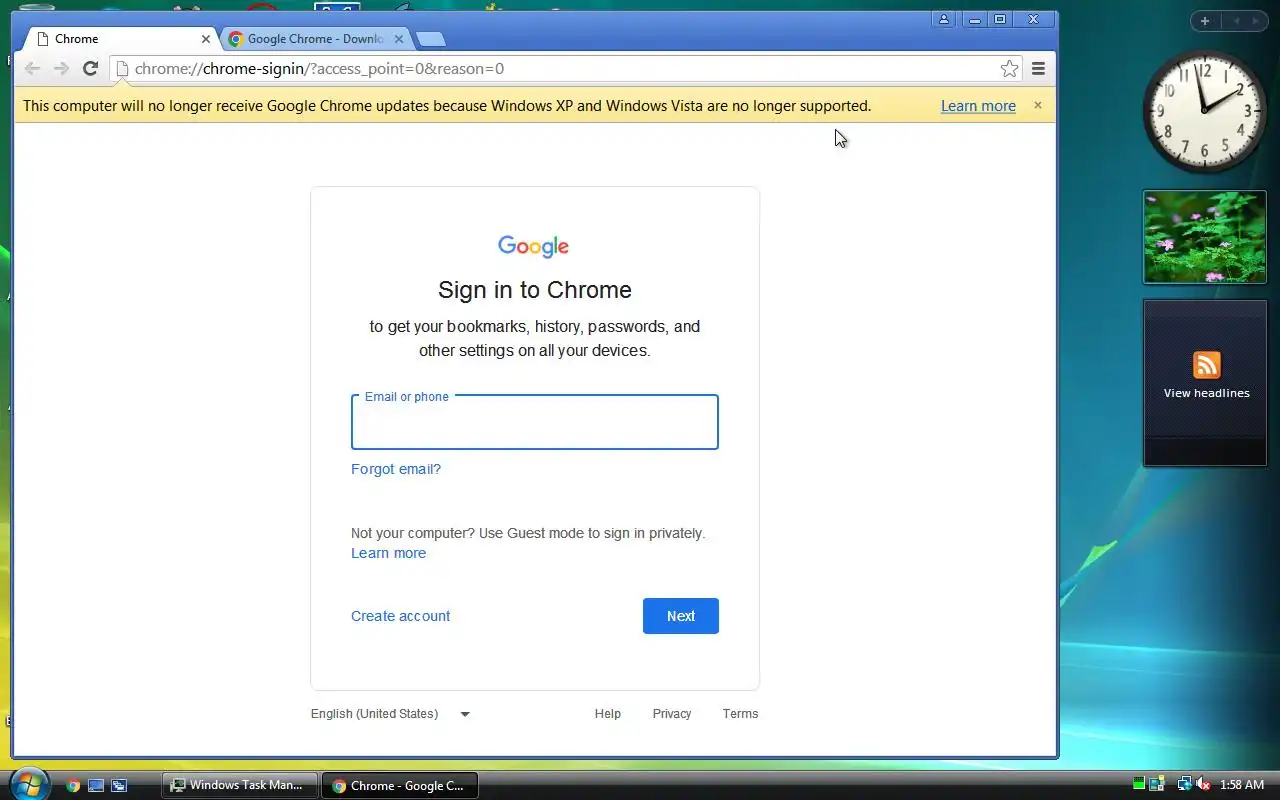Open Learn more link in update warning bar
This screenshot has height=800, width=1280.
click(978, 106)
